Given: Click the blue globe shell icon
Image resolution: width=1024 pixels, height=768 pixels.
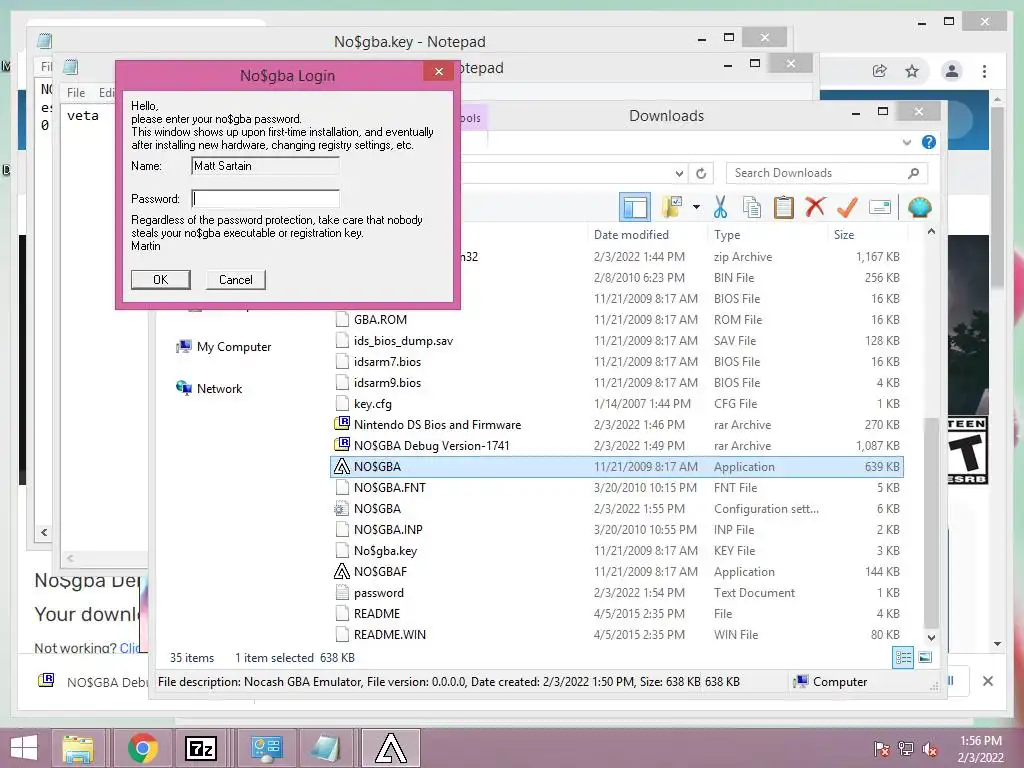Looking at the screenshot, I should 919,208.
